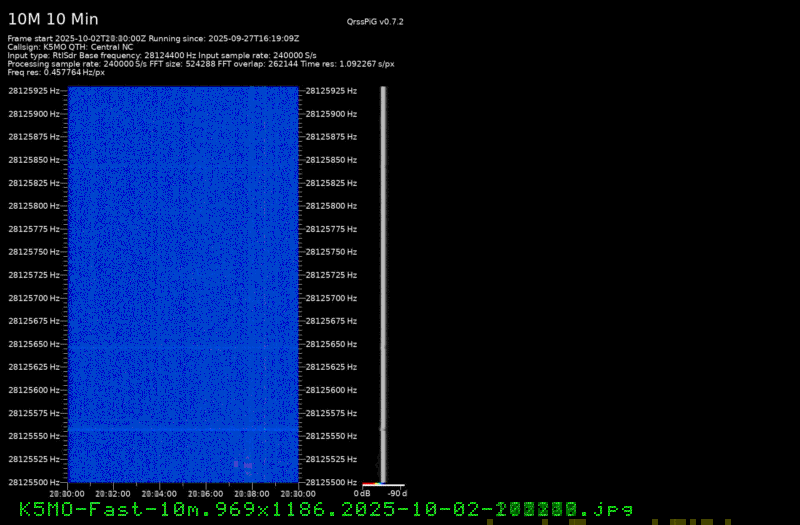Click the Freq res 0.457764 Hz/px line

click(x=56, y=72)
